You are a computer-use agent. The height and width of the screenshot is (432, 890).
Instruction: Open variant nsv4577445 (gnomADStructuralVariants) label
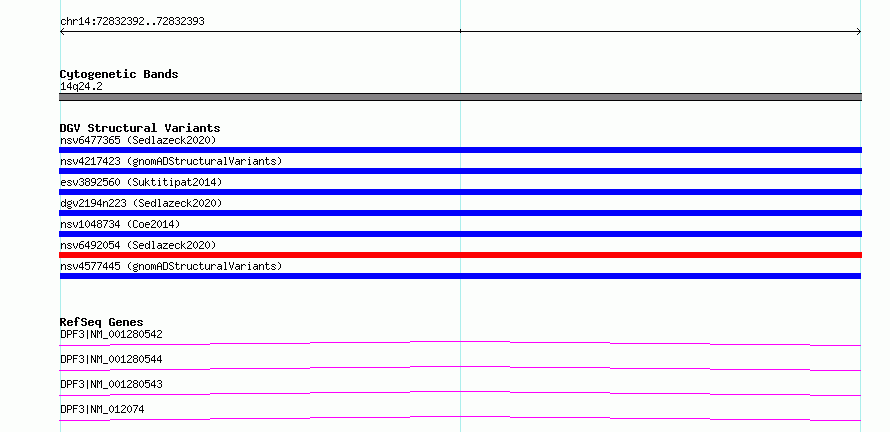[x=171, y=266]
